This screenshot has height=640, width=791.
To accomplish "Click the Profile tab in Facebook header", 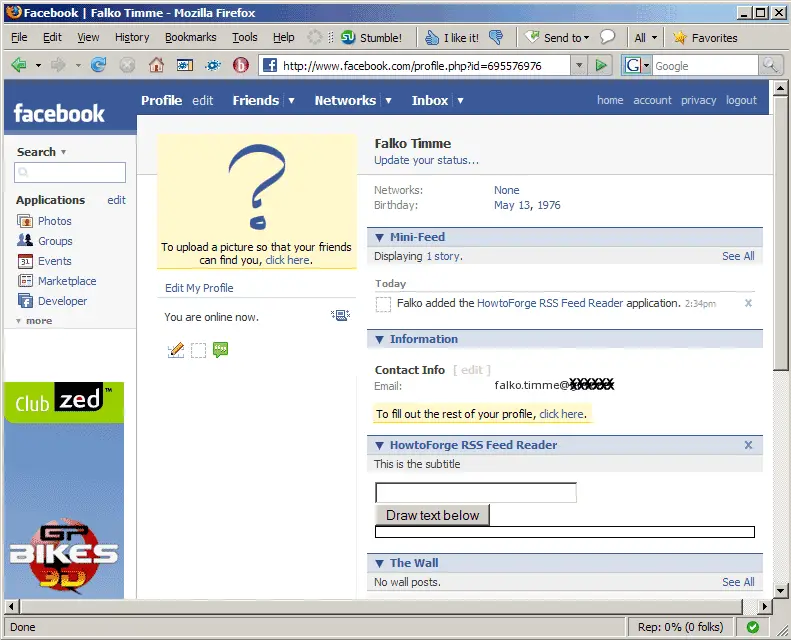I will point(161,100).
